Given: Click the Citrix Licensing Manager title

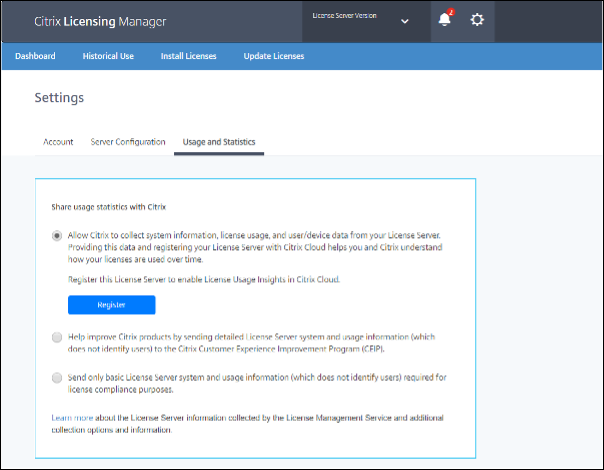Looking at the screenshot, I should [100, 21].
